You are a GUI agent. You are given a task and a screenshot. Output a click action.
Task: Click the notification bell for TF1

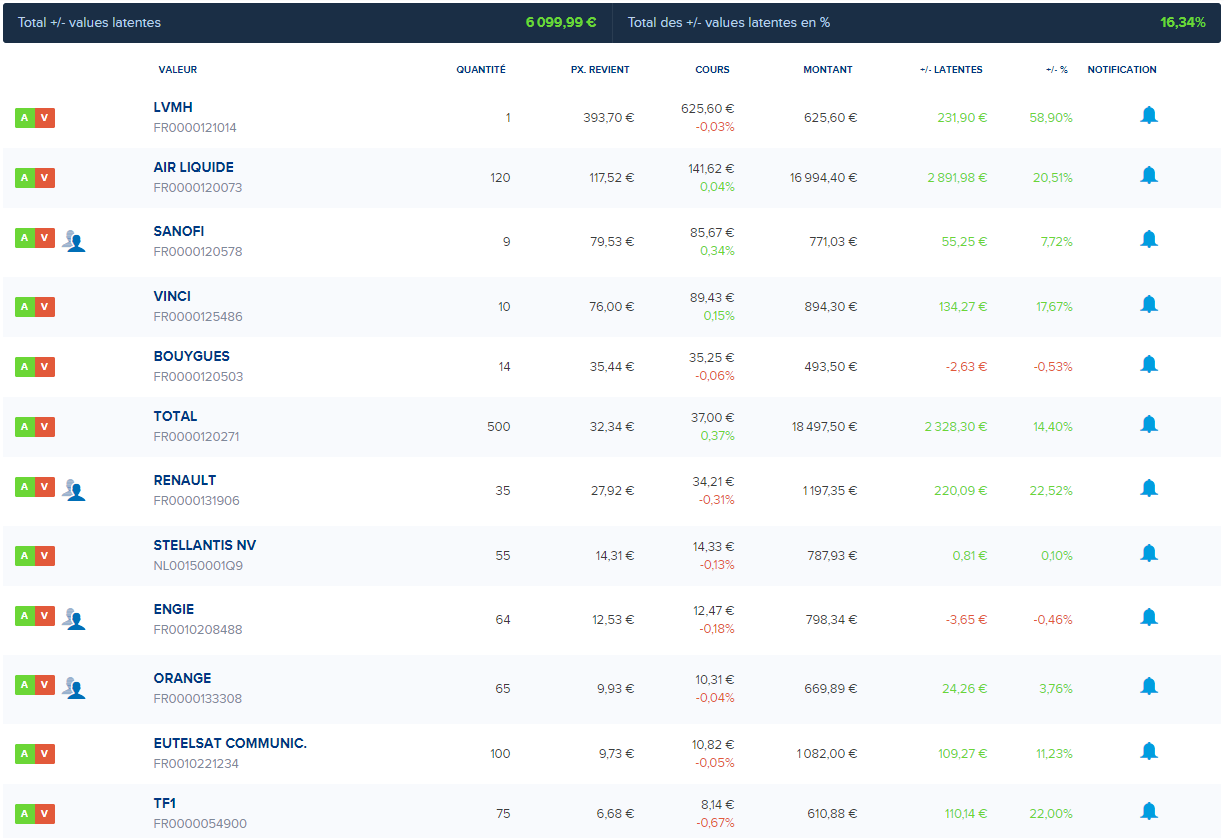coord(1149,812)
